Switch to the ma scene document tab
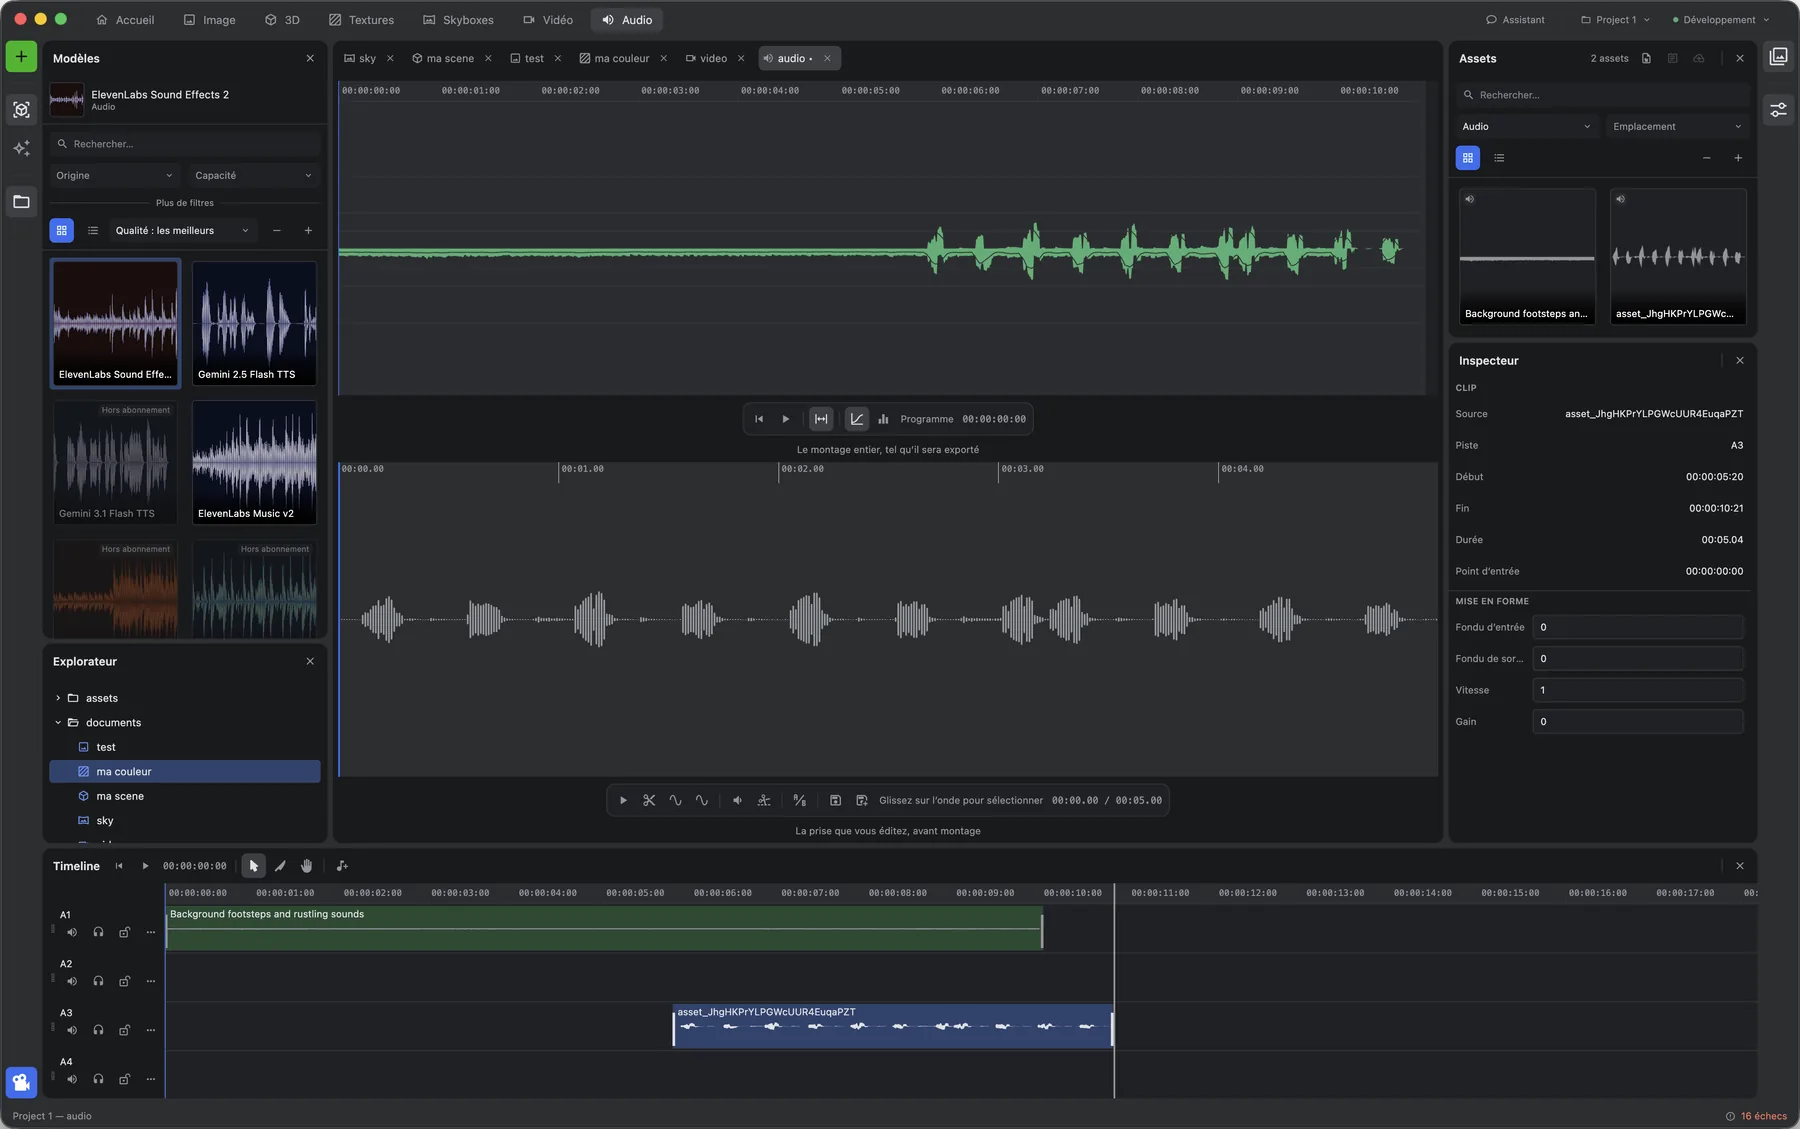Screen dimensions: 1800x1129 point(443,58)
